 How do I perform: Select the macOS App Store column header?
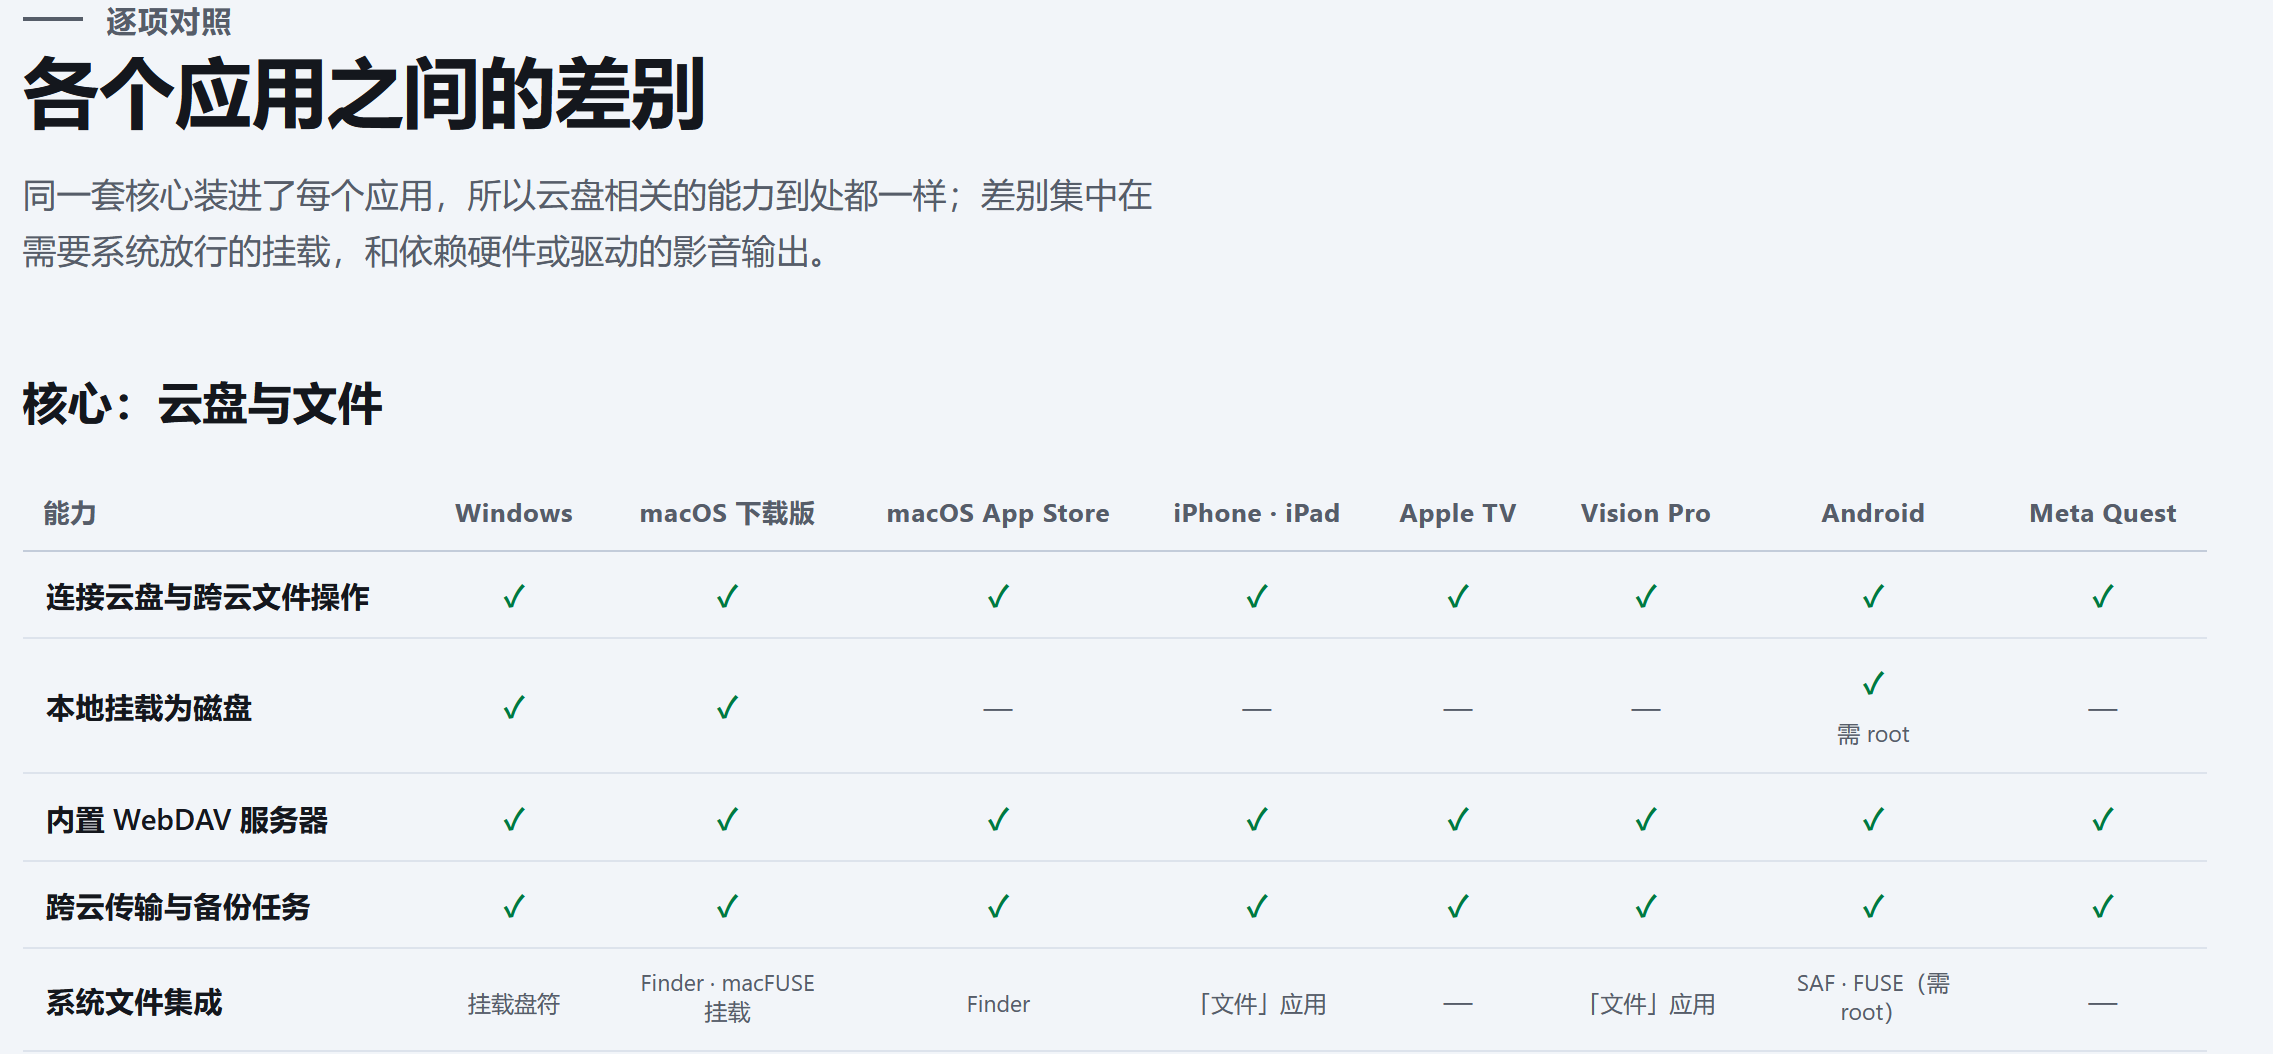998,513
